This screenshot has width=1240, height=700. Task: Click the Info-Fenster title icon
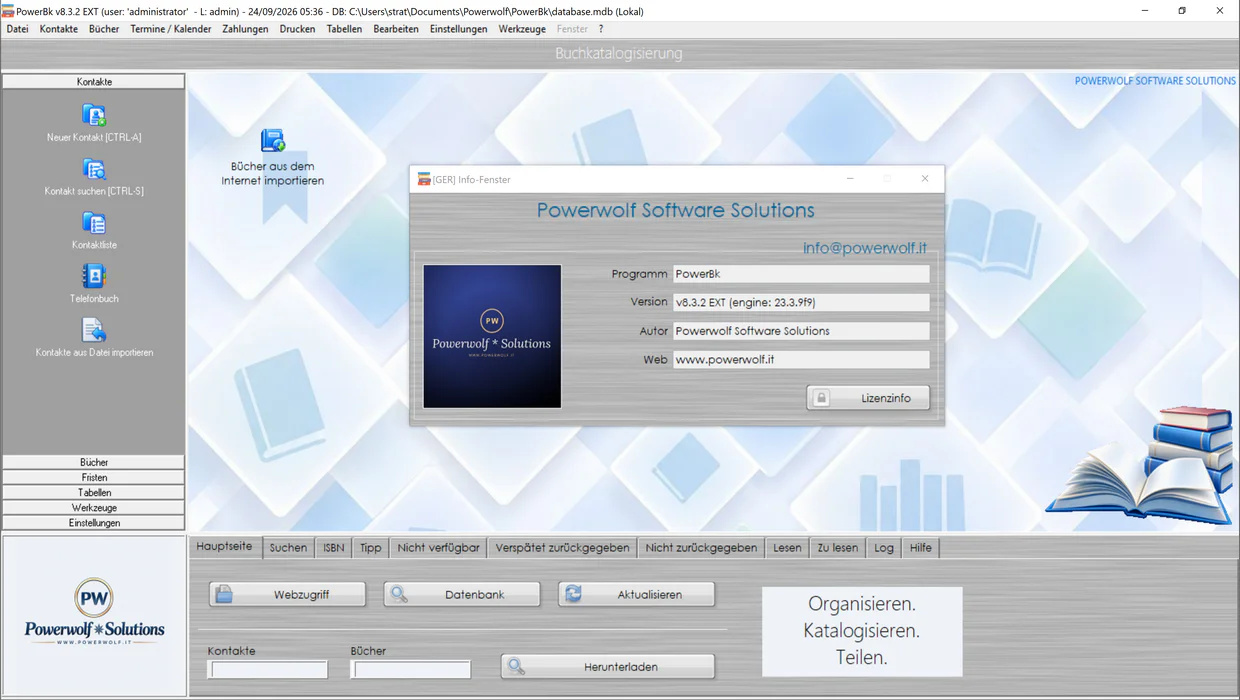pos(424,179)
